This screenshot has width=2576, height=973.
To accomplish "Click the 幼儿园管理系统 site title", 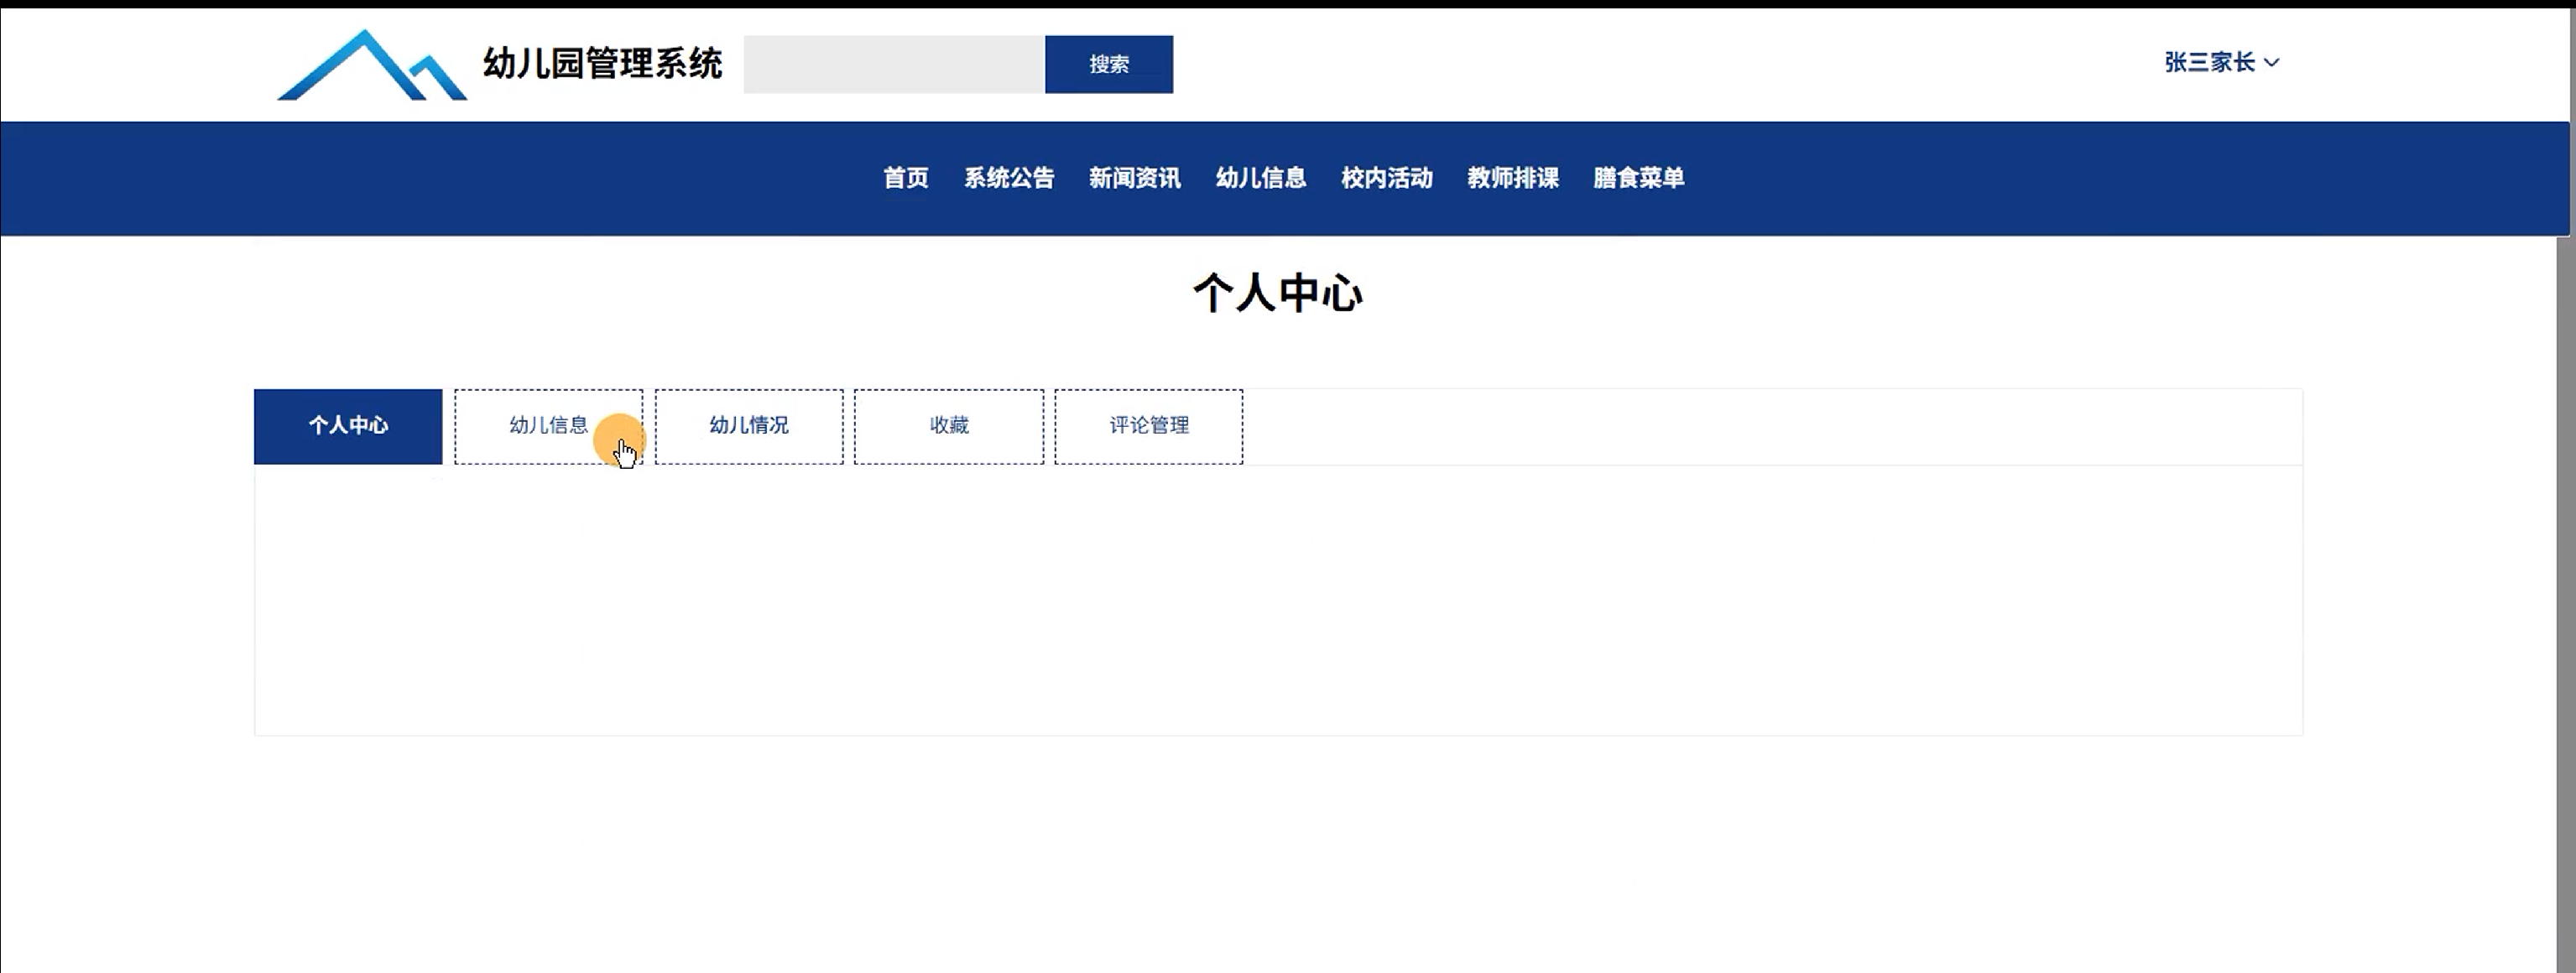I will coord(602,64).
